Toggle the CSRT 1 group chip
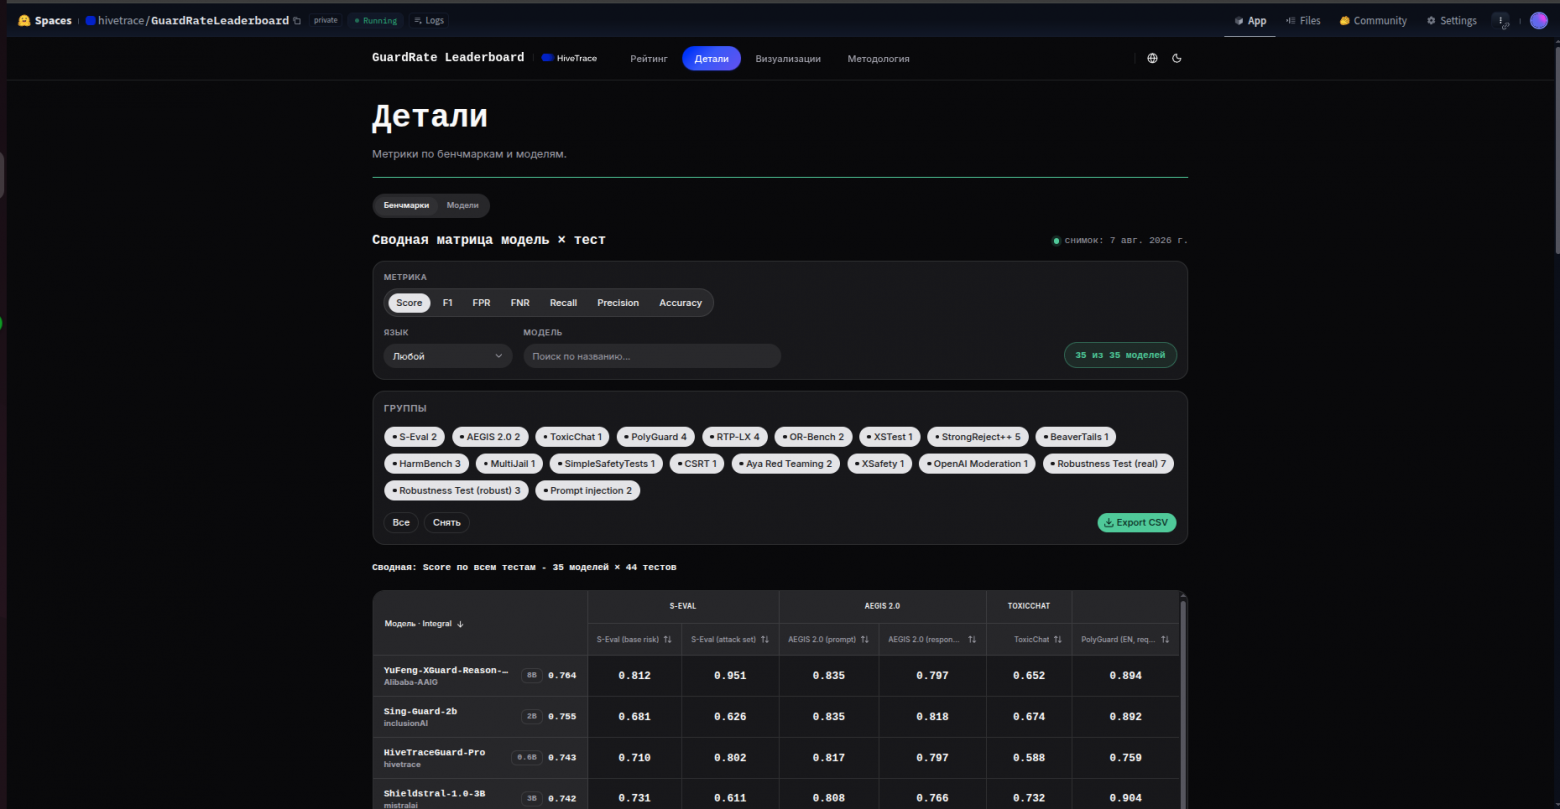Viewport: 1560px width, 809px height. (697, 464)
